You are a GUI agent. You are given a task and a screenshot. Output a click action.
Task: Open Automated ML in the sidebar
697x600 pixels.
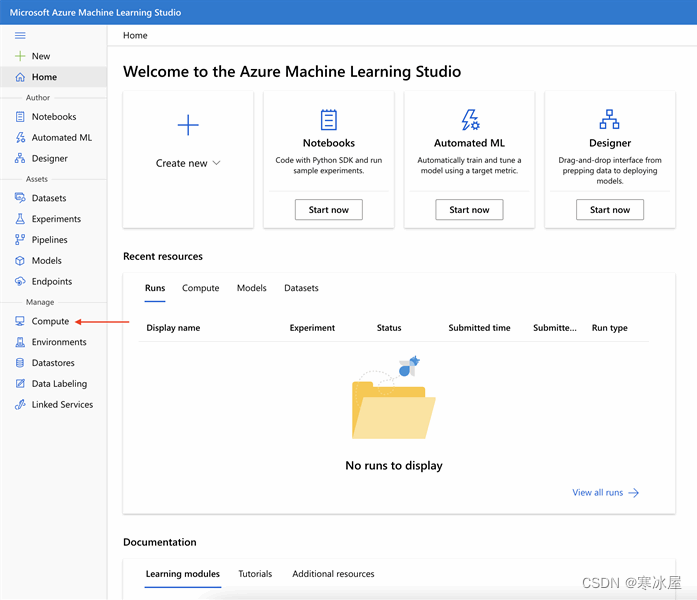coord(62,137)
